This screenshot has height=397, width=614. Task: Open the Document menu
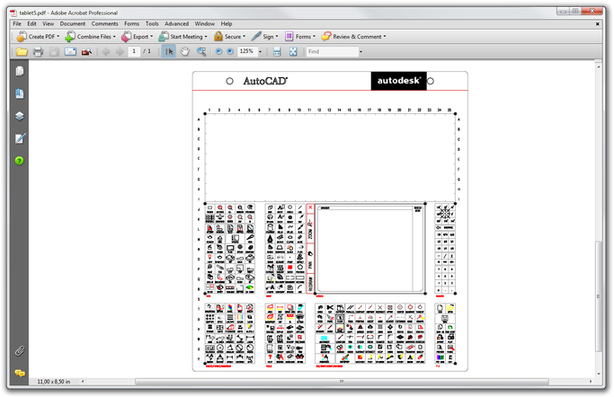point(72,23)
